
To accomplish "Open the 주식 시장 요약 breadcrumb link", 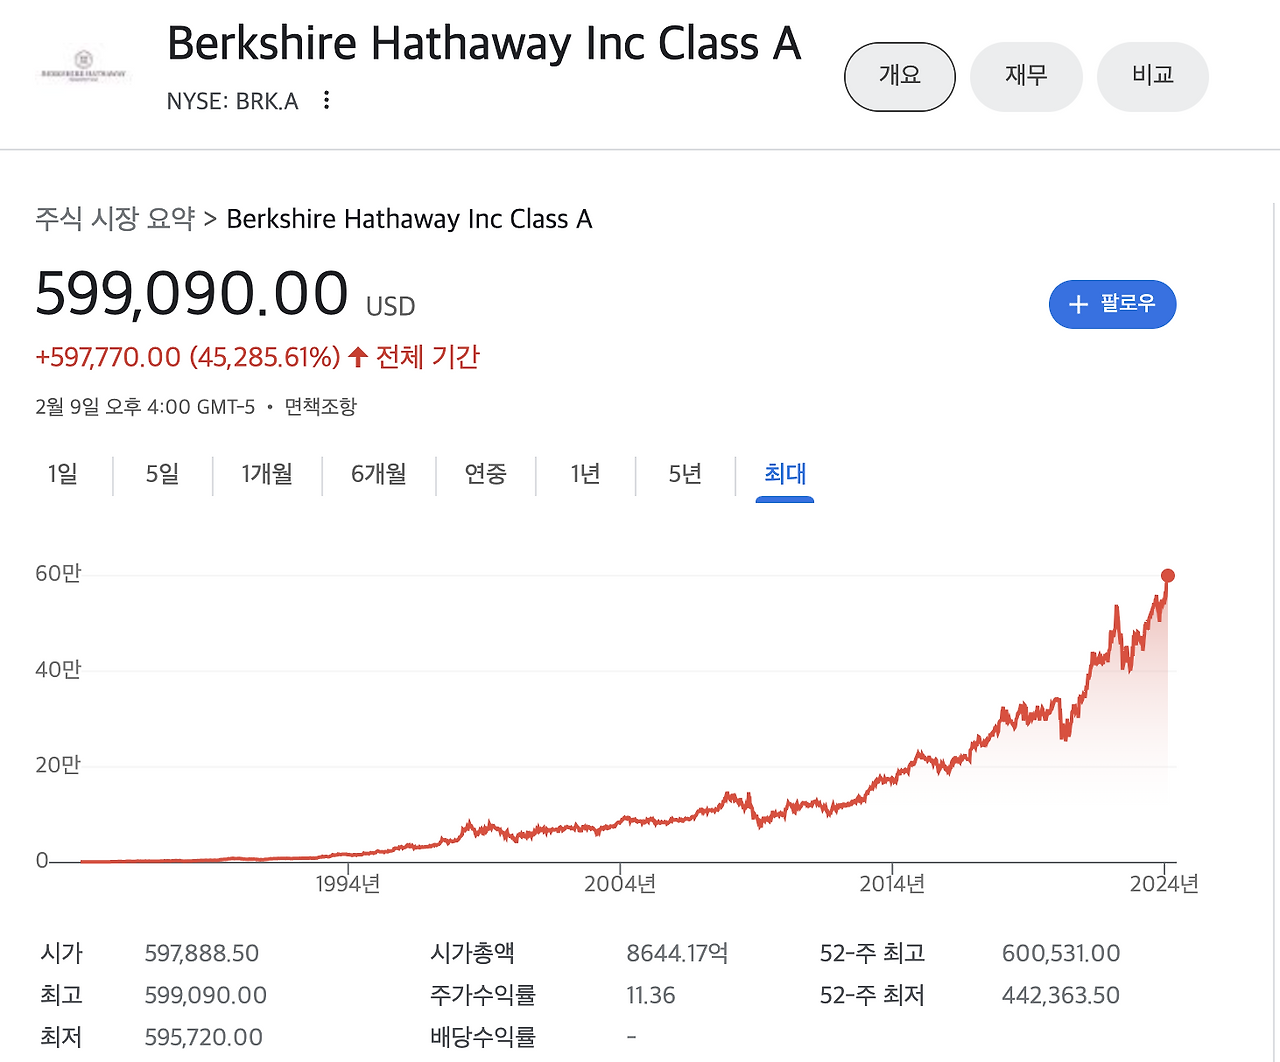I will point(115,219).
